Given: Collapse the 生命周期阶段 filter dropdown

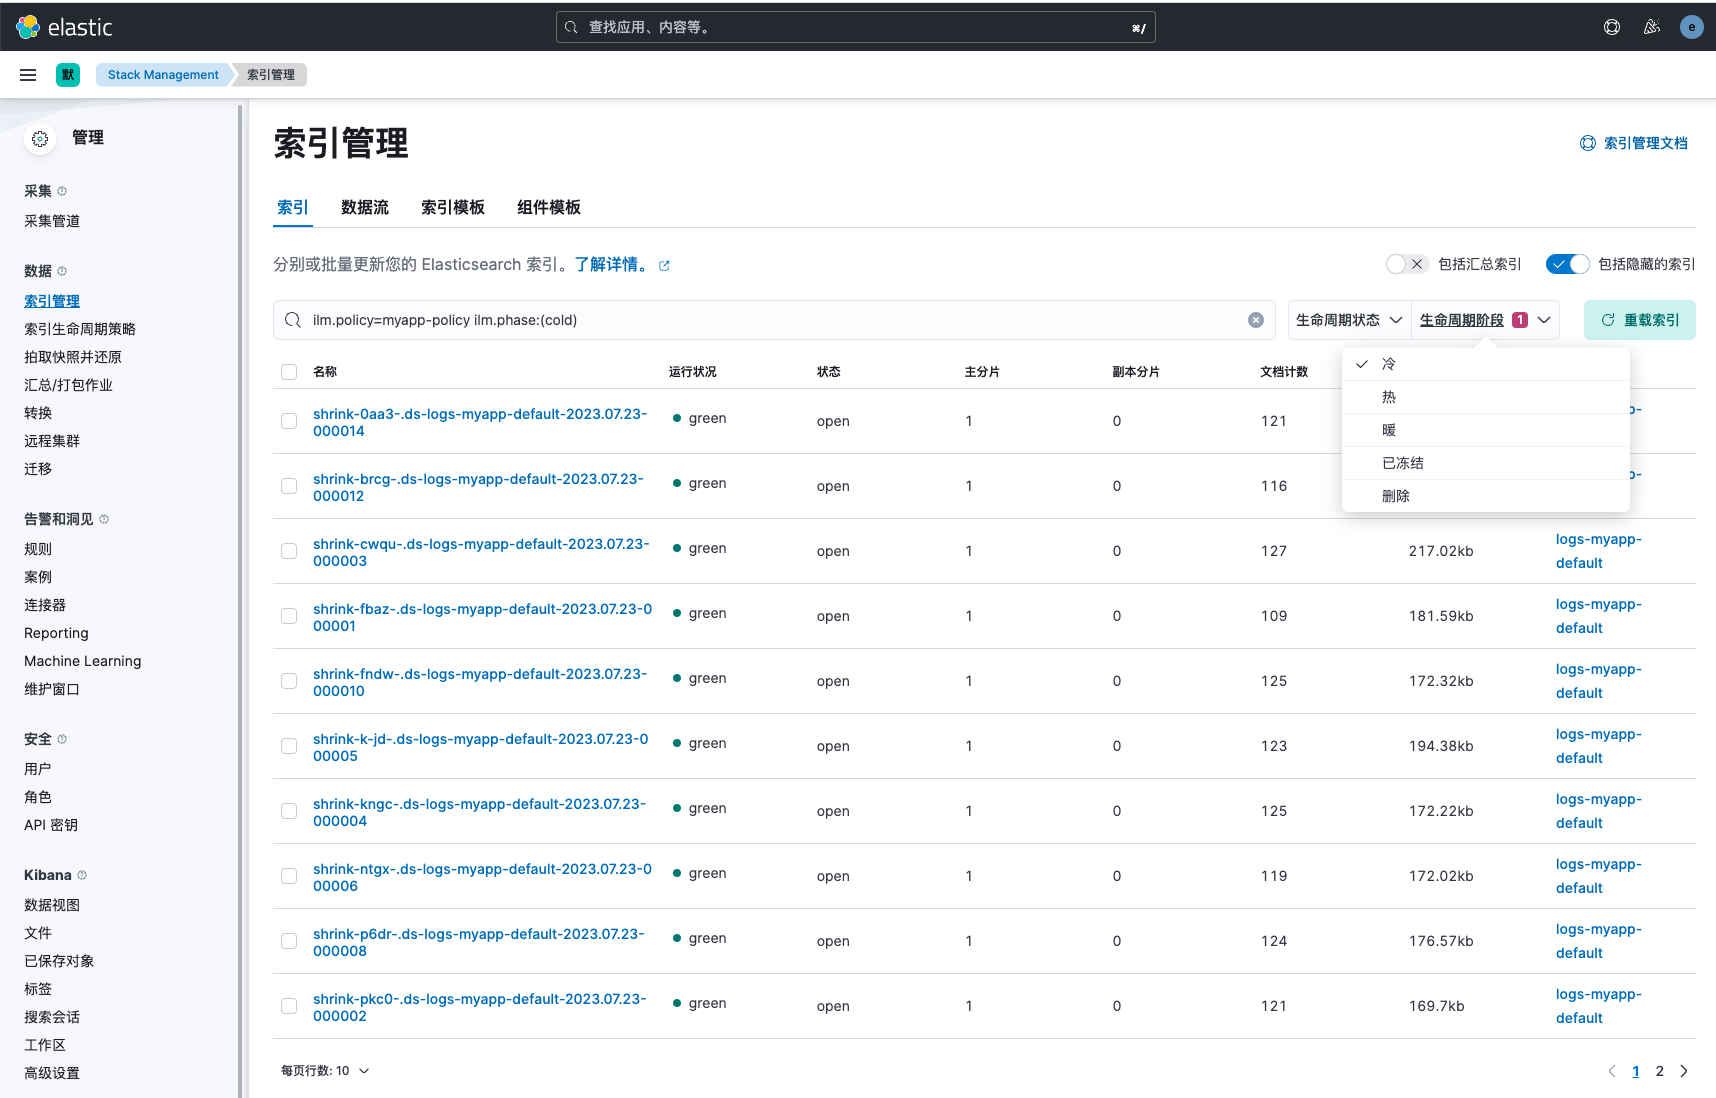Looking at the screenshot, I should pos(1485,320).
